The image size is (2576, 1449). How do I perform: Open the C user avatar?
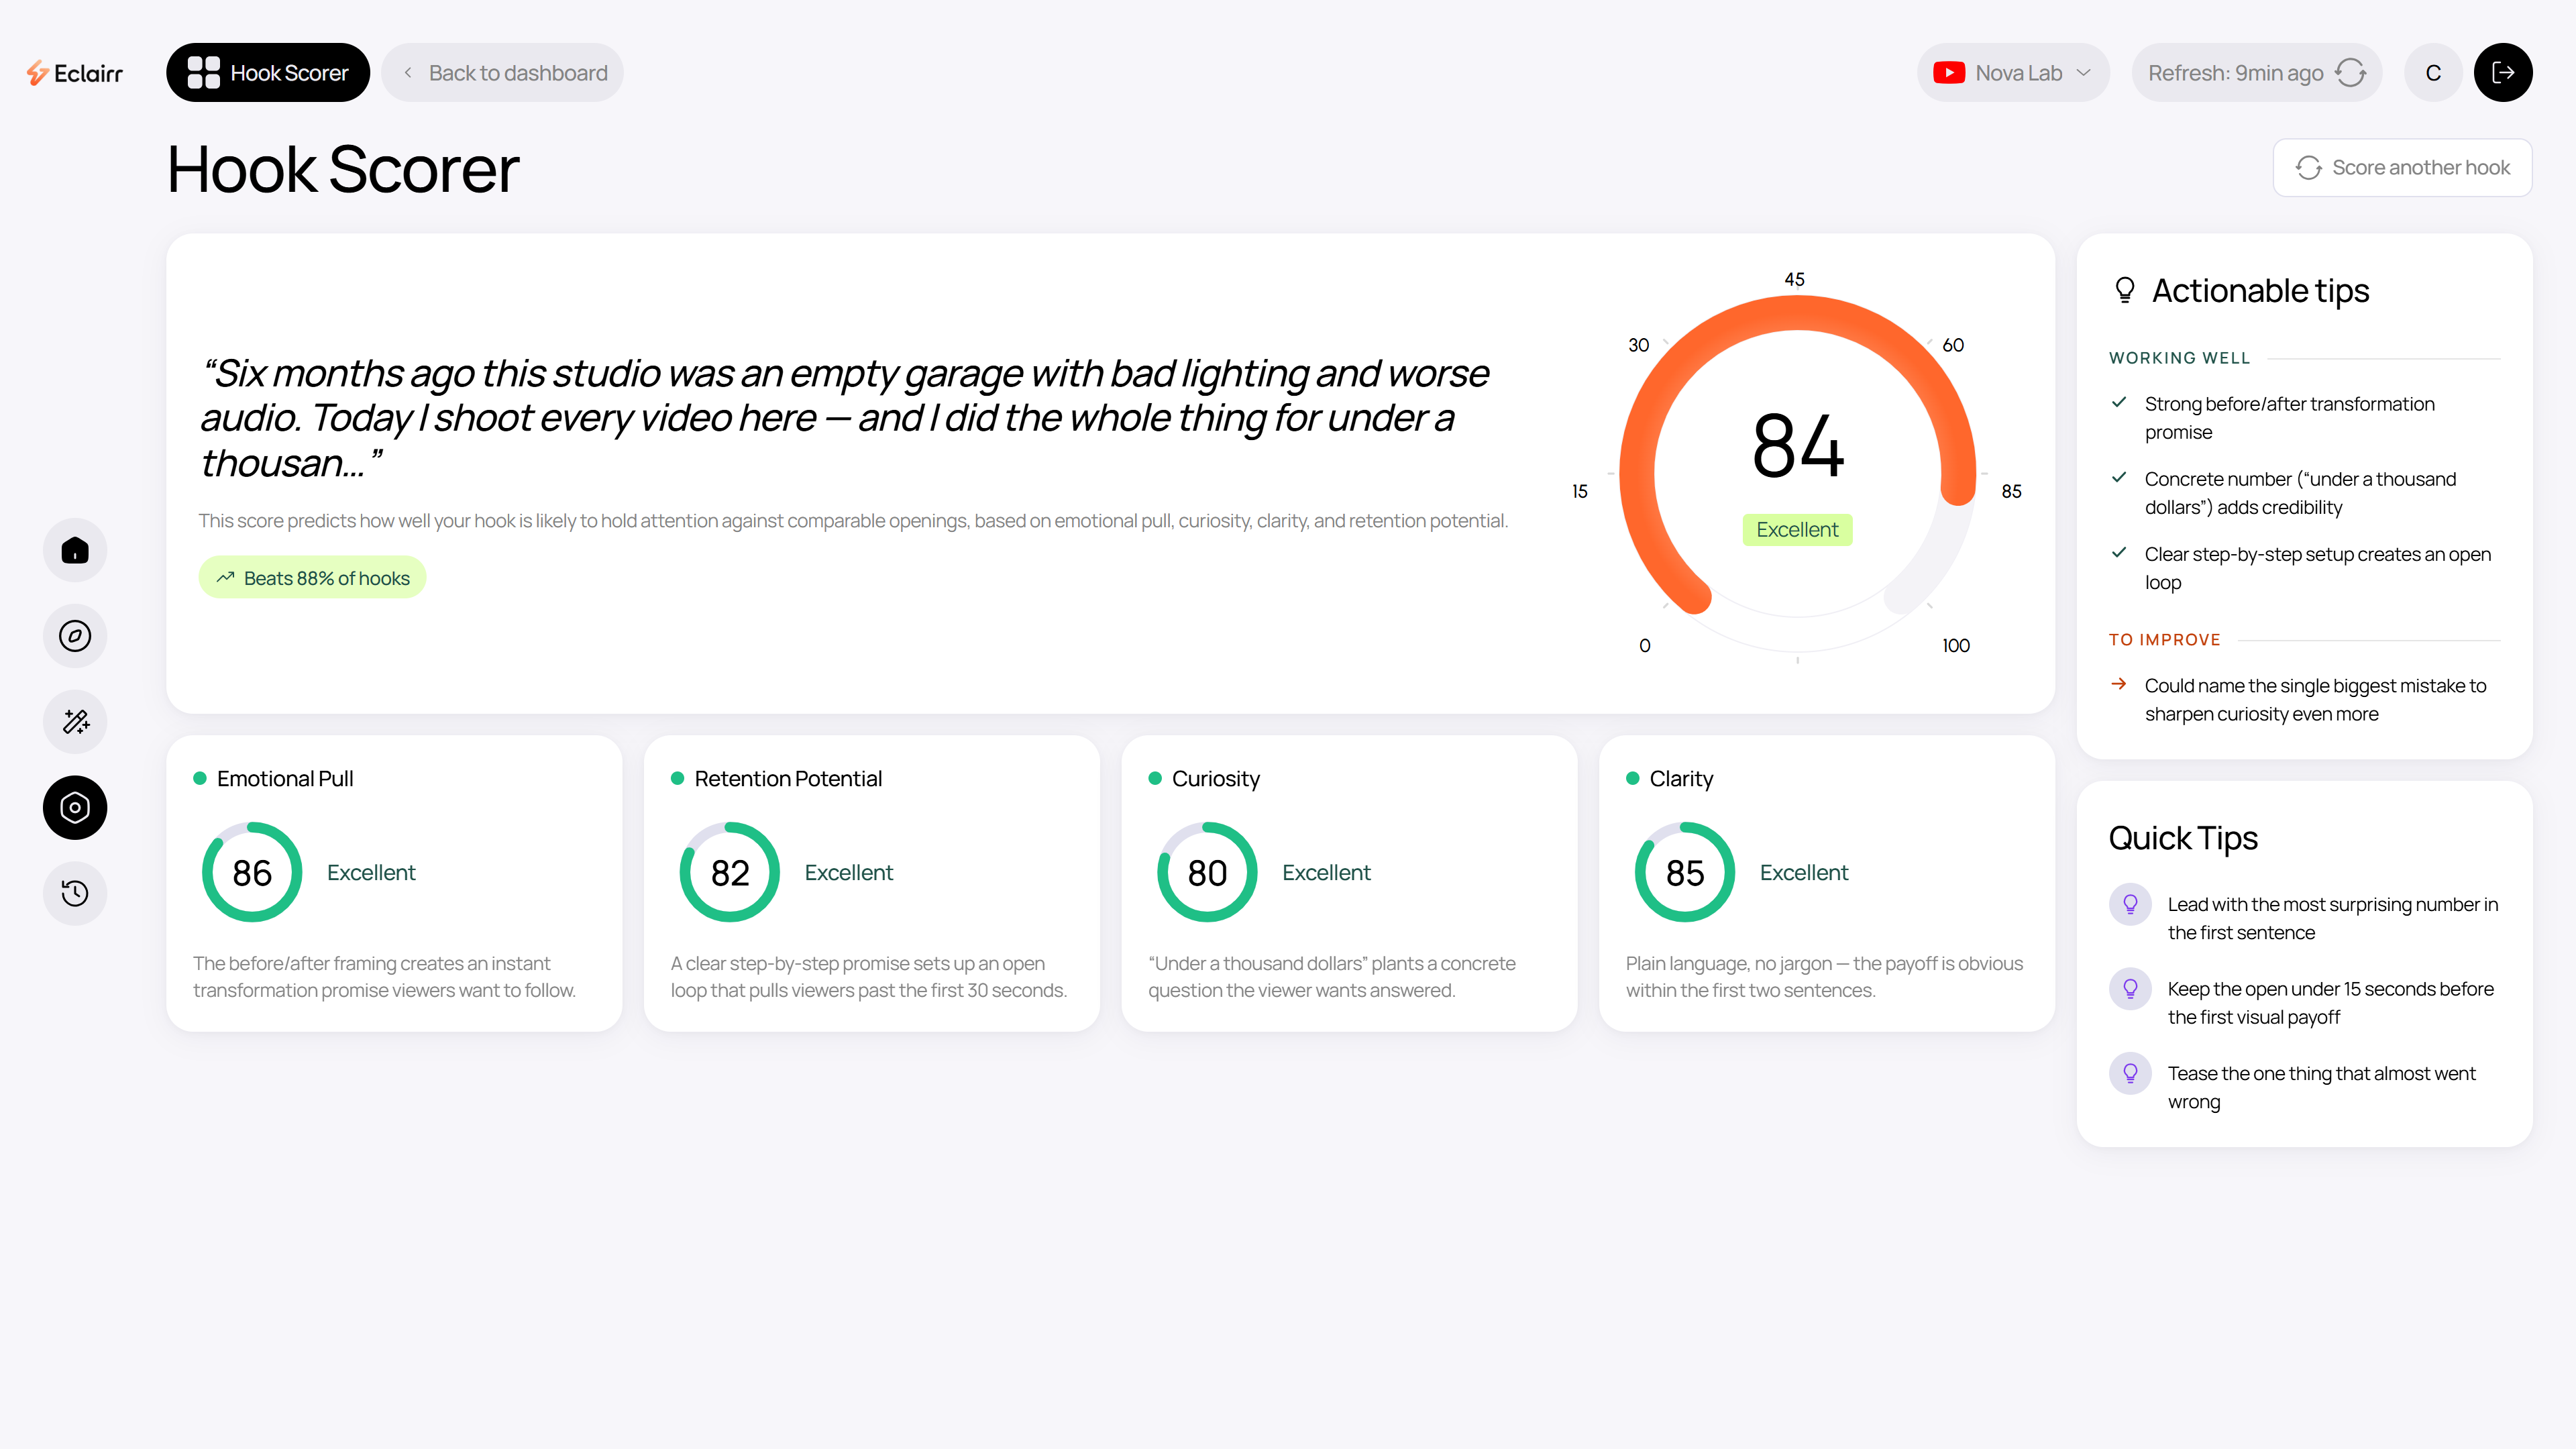coord(2433,72)
